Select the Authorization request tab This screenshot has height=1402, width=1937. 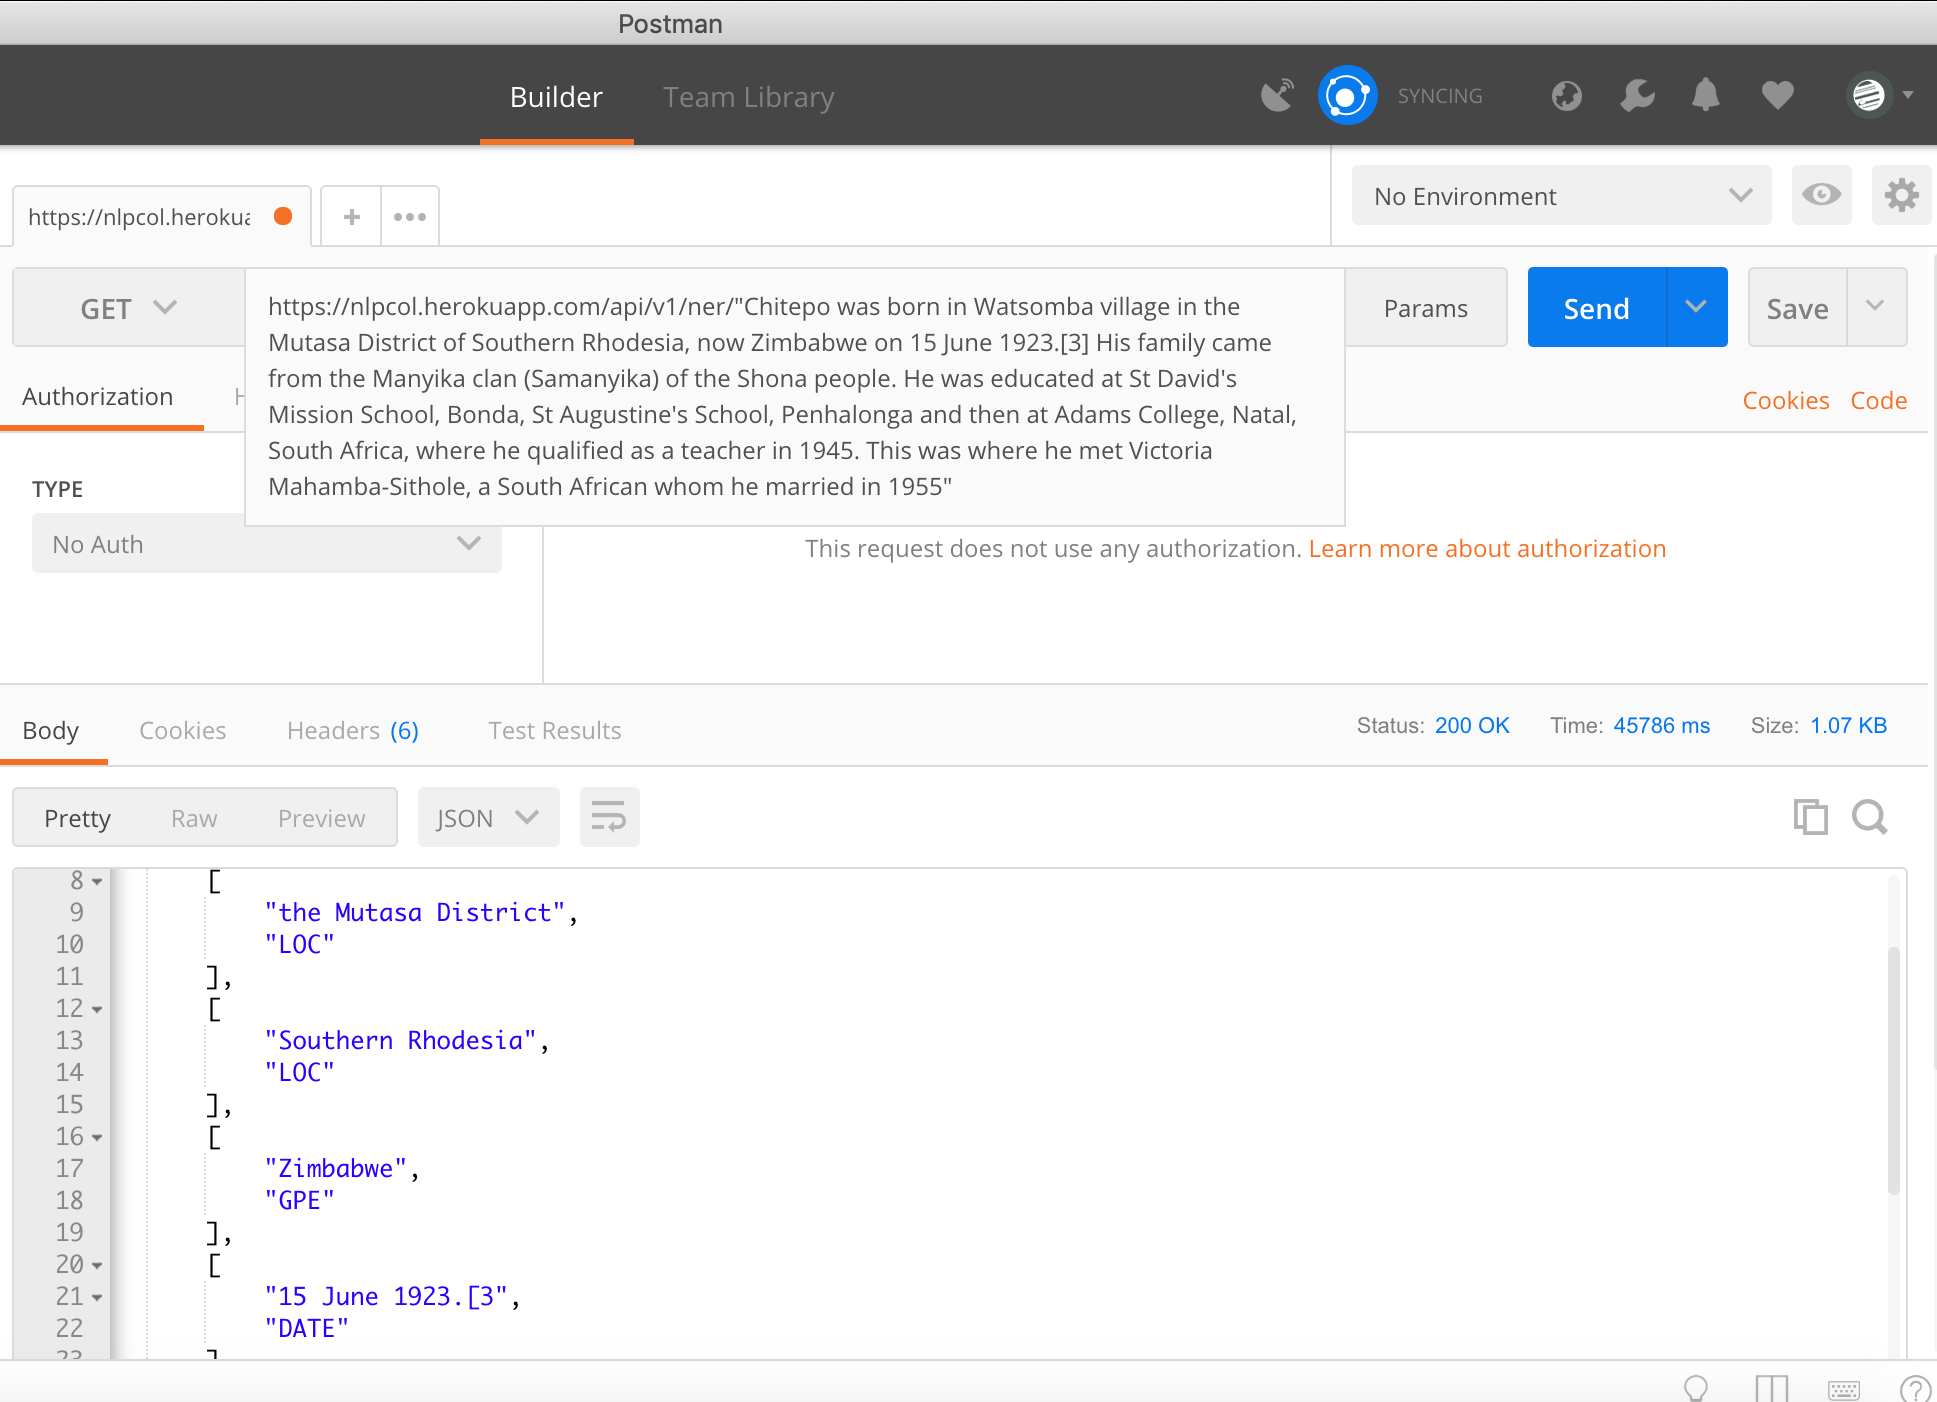coord(98,397)
